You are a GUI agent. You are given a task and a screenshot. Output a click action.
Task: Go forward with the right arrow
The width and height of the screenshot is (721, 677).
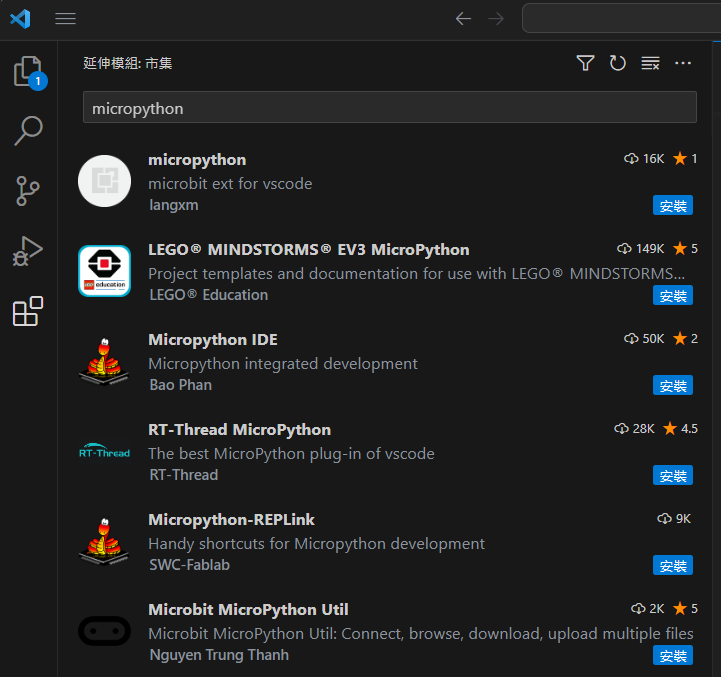pos(496,19)
